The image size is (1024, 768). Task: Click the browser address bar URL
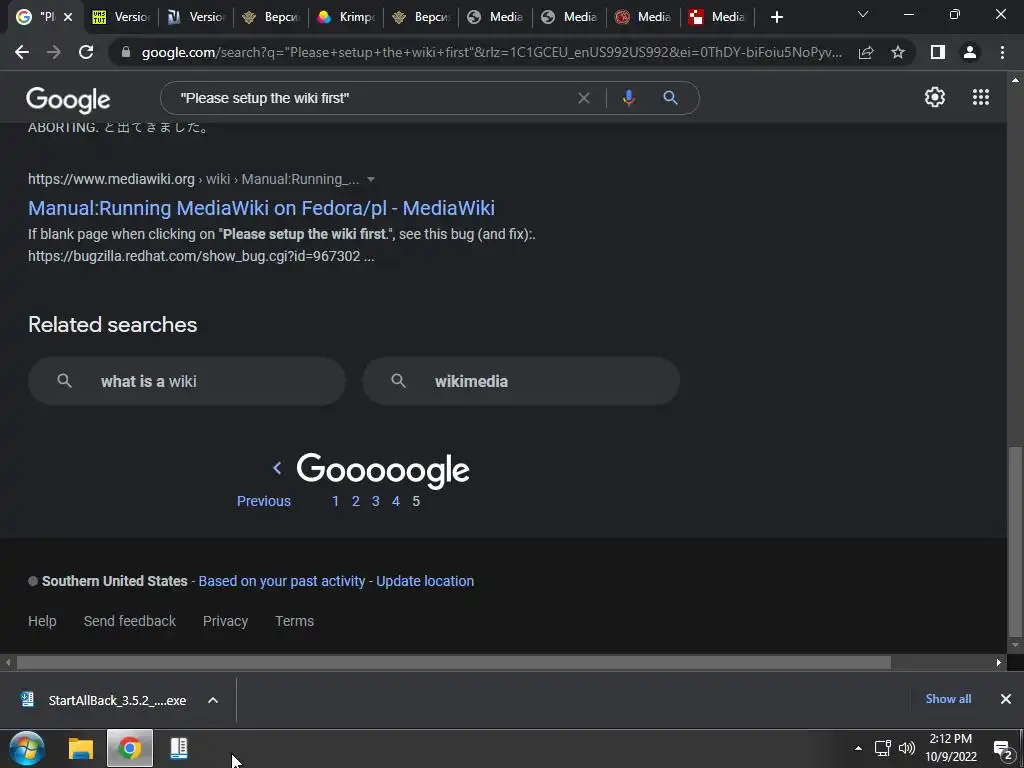click(x=491, y=52)
